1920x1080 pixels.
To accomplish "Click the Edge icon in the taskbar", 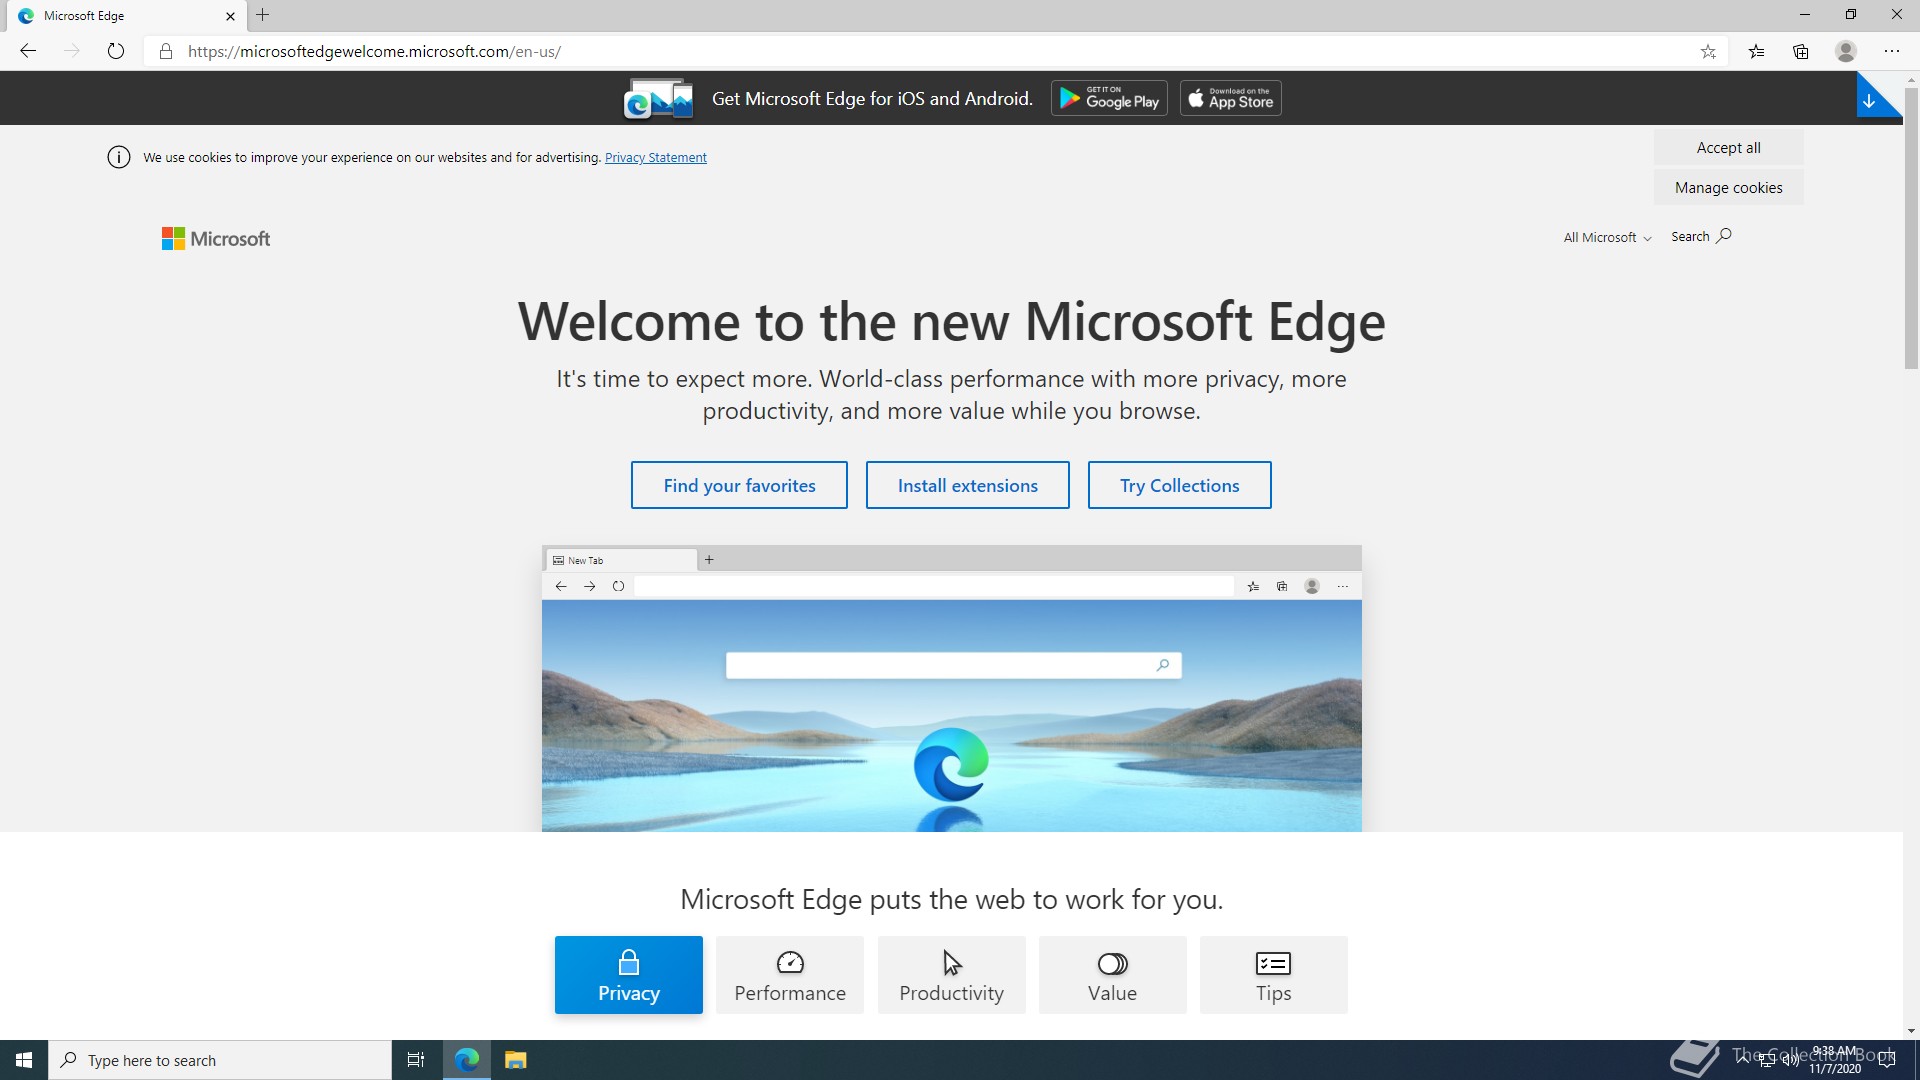I will (x=467, y=1060).
